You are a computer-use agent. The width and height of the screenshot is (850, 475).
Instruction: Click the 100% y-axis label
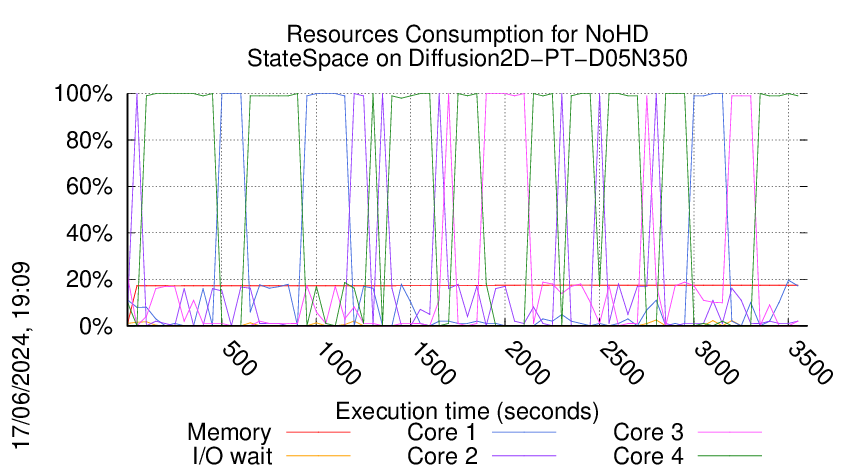(x=83, y=94)
